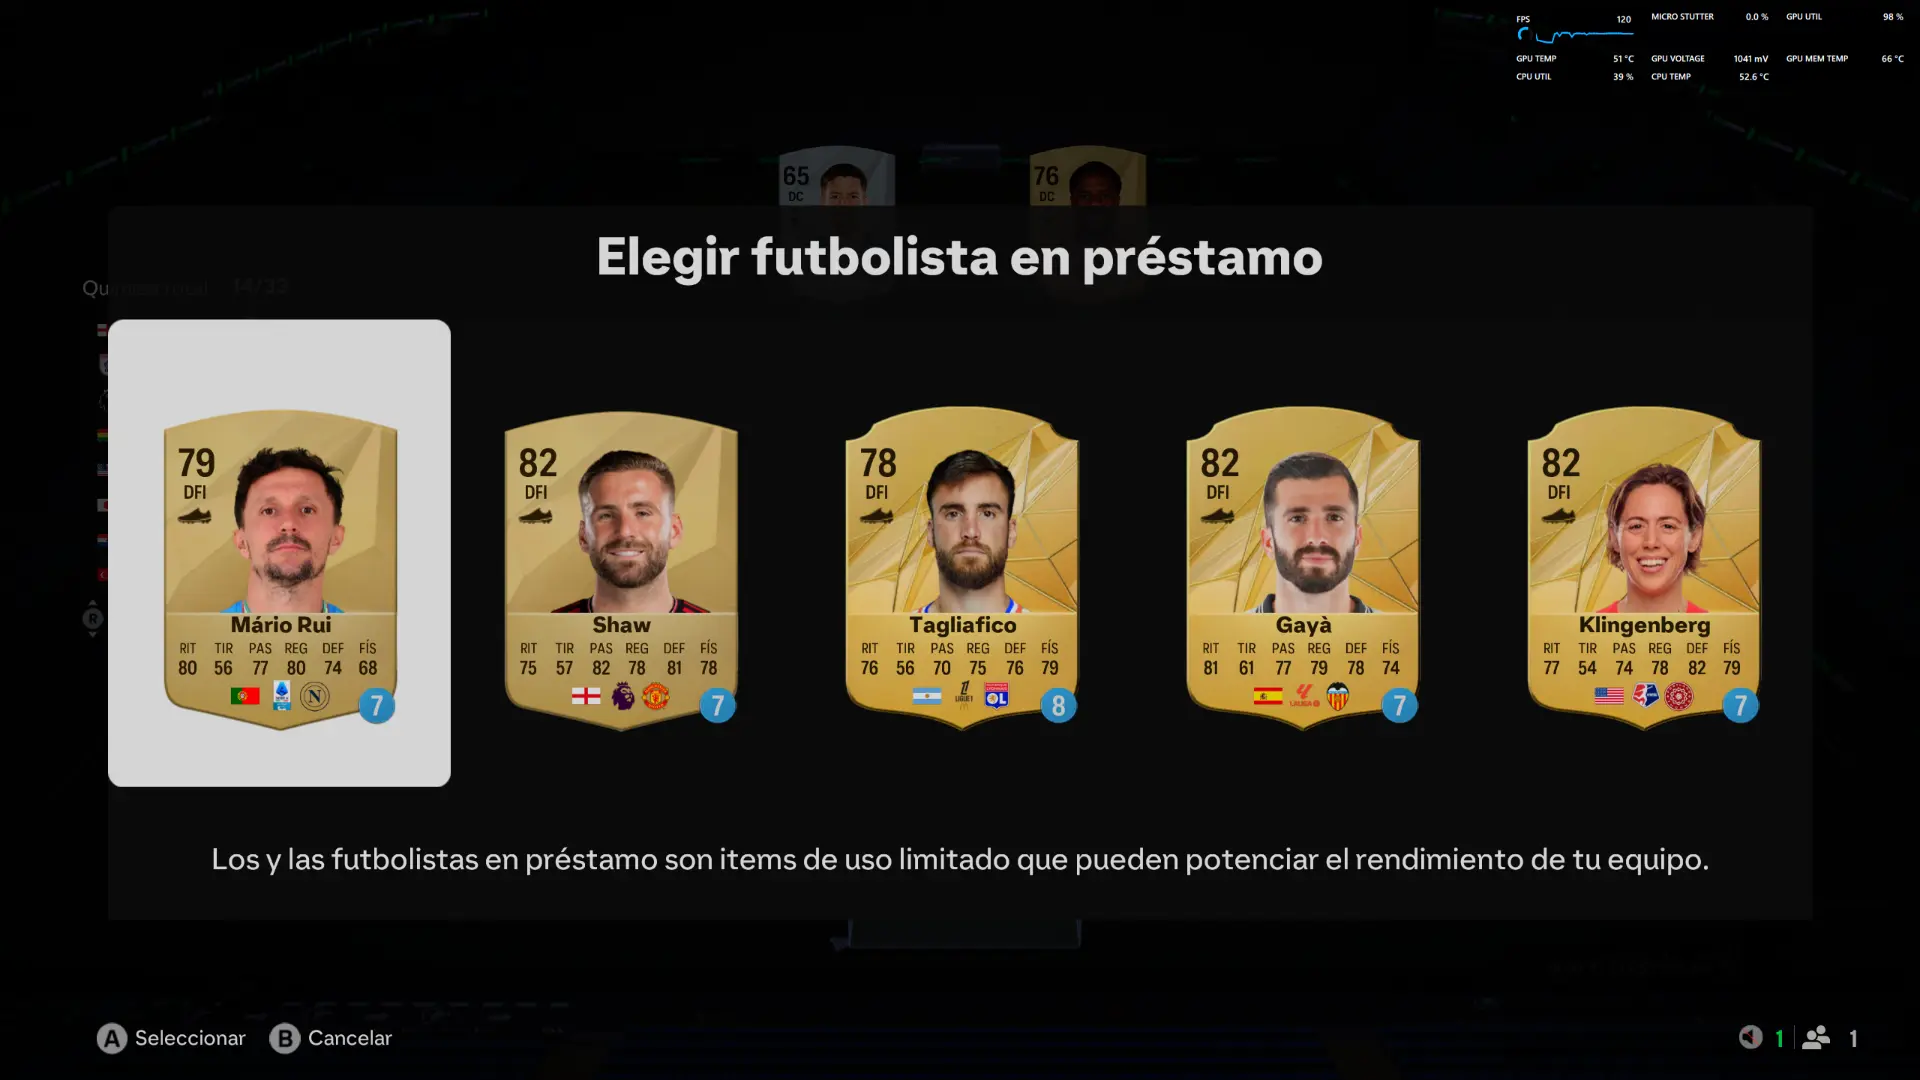The image size is (1920, 1080).
Task: Click the A Seleccionar button prompt
Action: click(171, 1038)
